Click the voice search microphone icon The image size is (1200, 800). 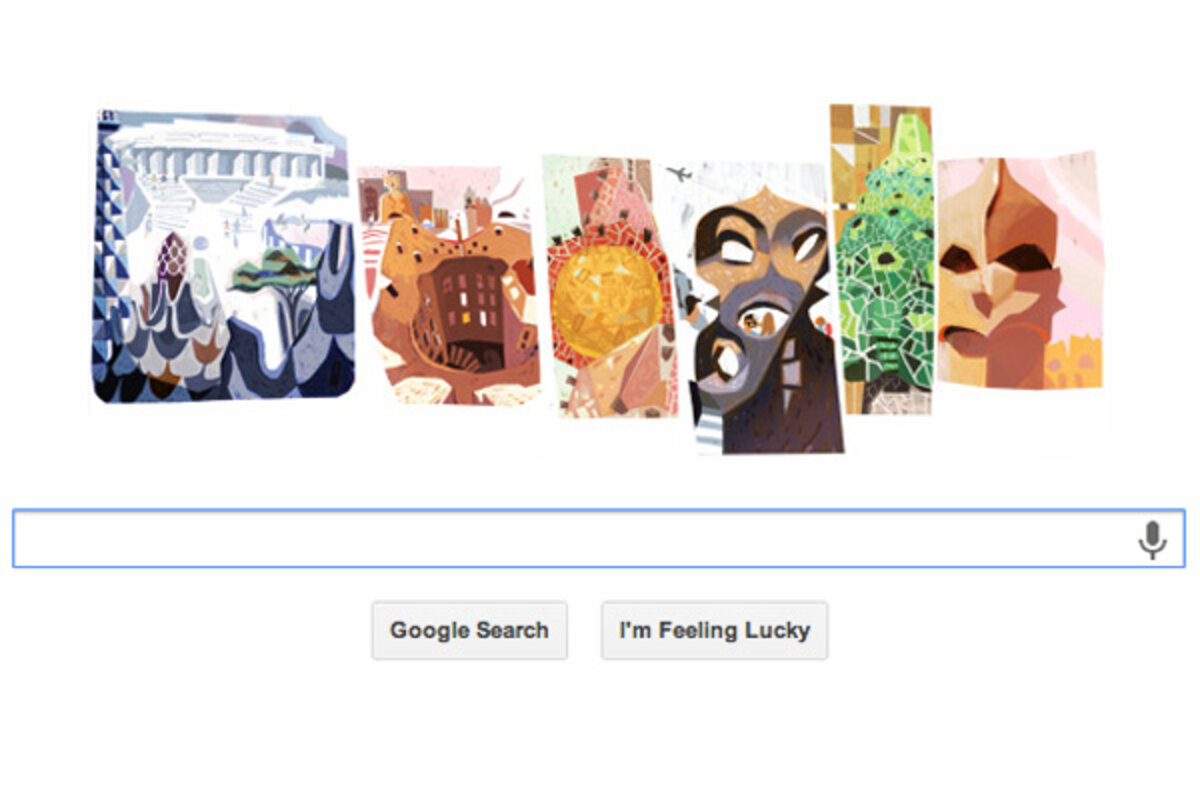click(1152, 540)
